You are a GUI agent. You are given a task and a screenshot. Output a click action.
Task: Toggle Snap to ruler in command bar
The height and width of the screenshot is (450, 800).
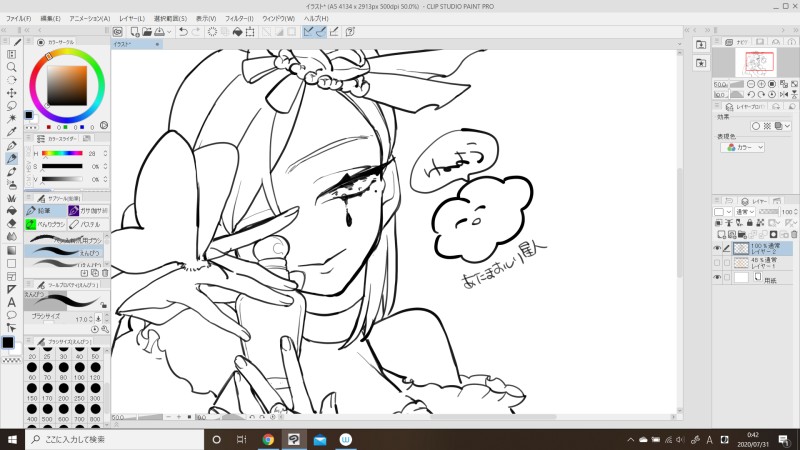click(308, 32)
